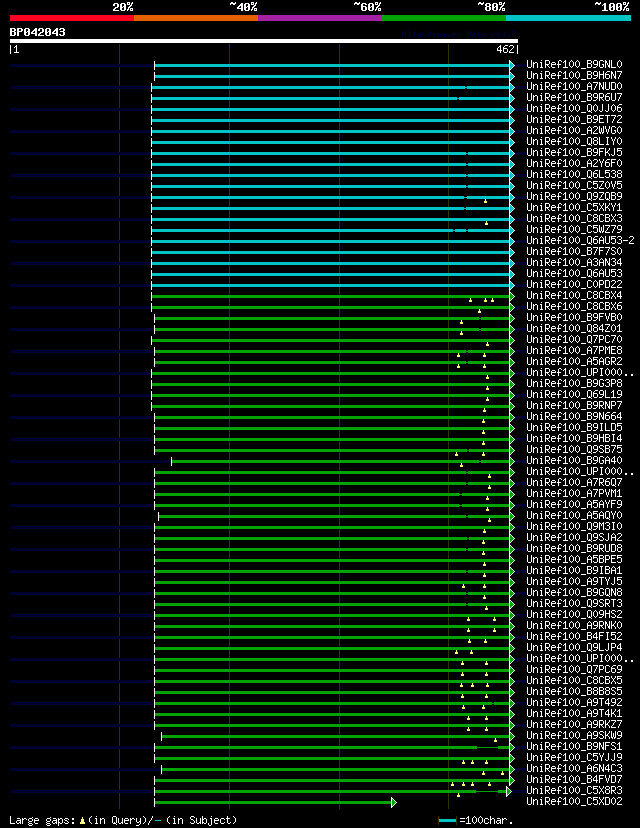Click the green ~80% identity legend segment
Image resolution: width=640 pixels, height=828 pixels.
tap(444, 18)
